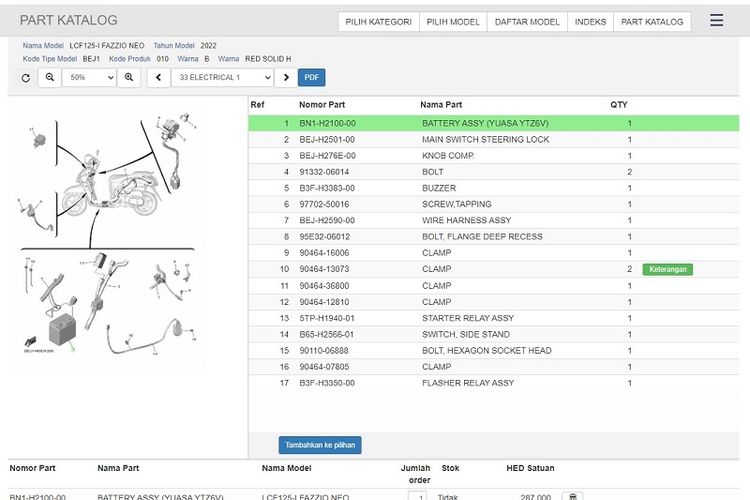
Task: Go to the INDEKS tab
Action: coord(590,22)
